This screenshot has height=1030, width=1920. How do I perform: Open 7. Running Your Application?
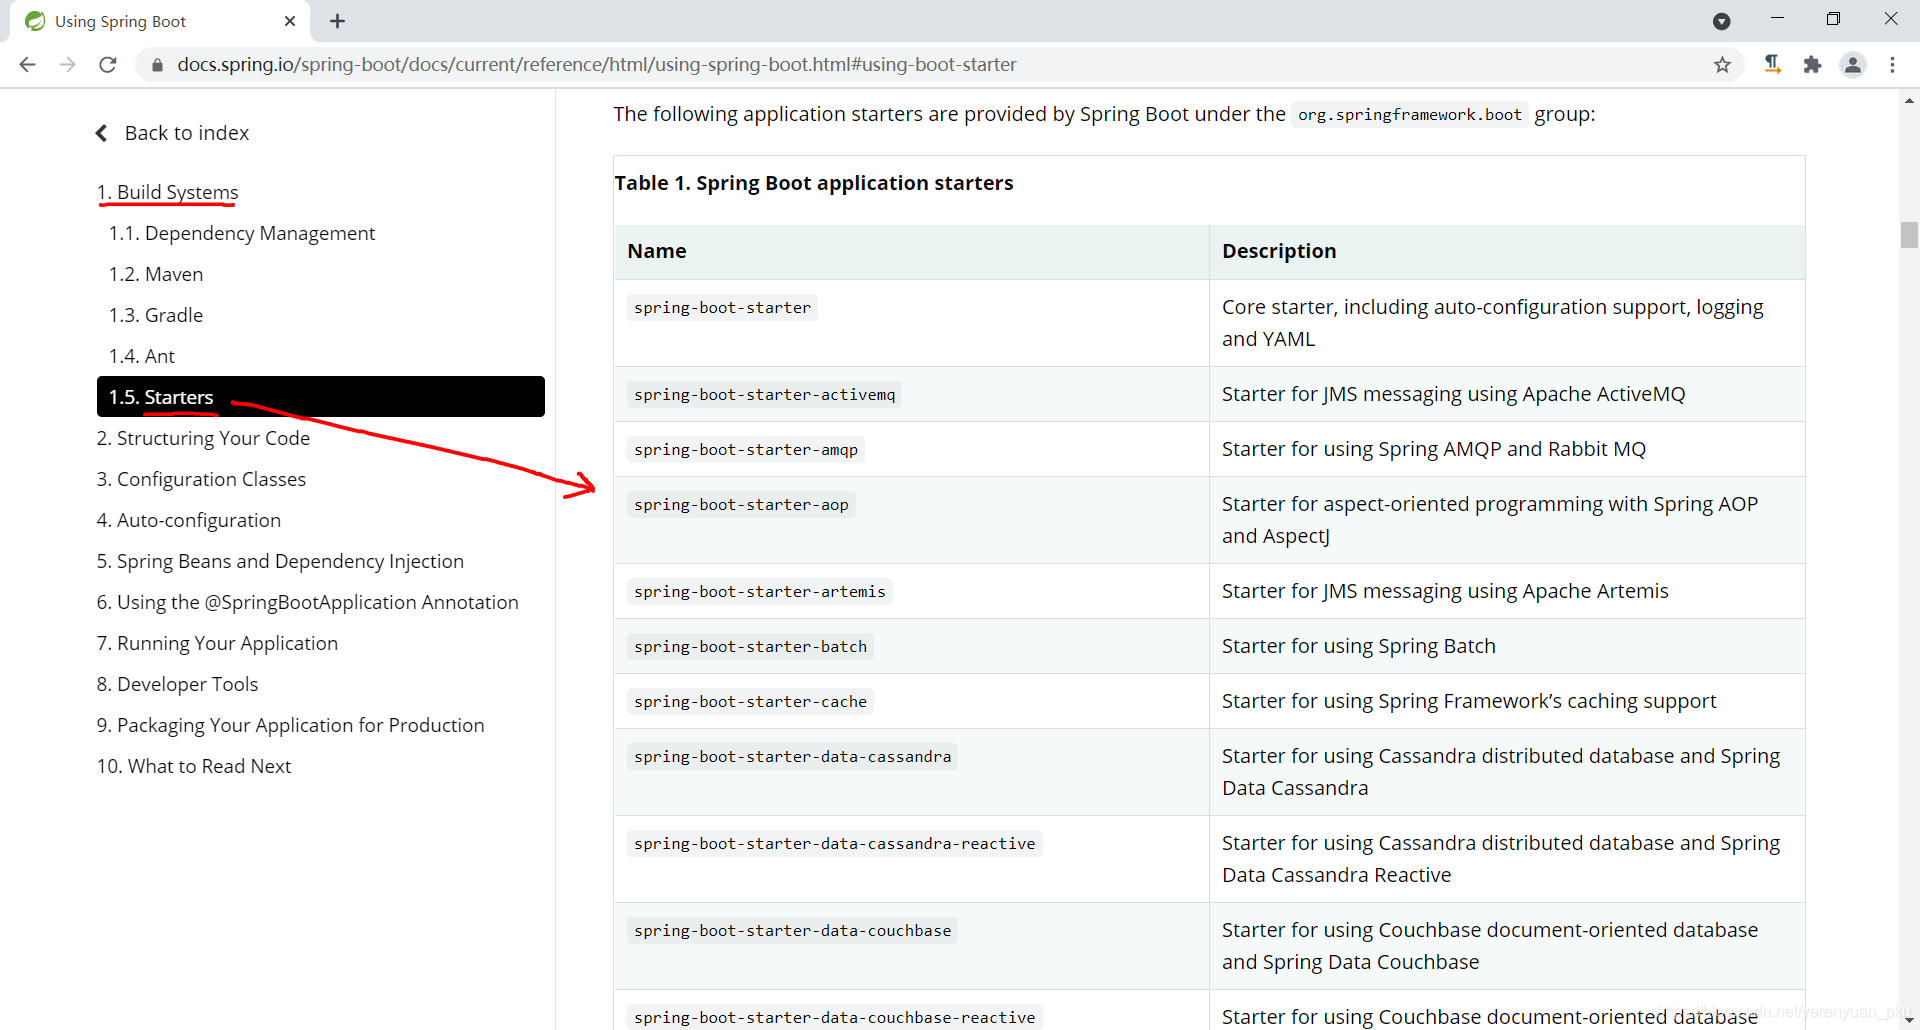click(217, 643)
